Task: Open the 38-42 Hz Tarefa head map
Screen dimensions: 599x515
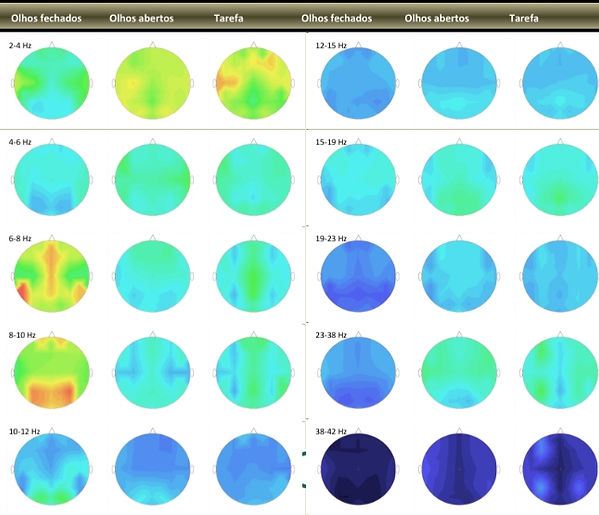Action: (560, 469)
